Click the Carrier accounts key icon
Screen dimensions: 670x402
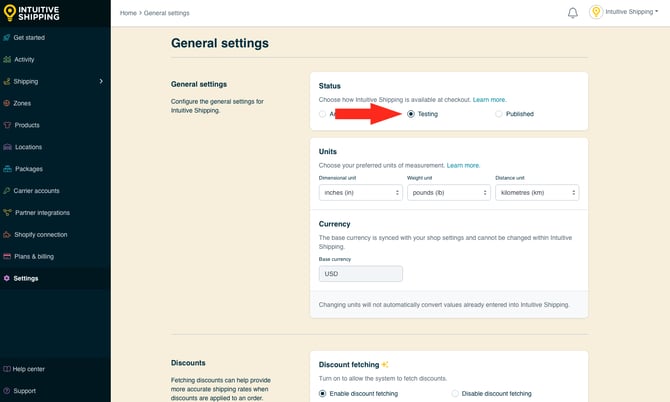[7, 191]
